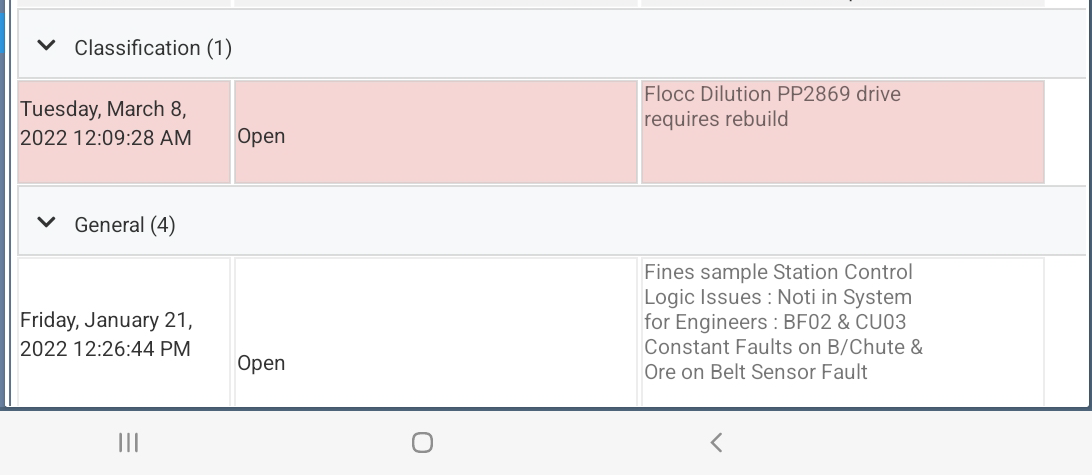Tap the Android back navigation arrow
This screenshot has height=476, width=1092.
[x=716, y=442]
